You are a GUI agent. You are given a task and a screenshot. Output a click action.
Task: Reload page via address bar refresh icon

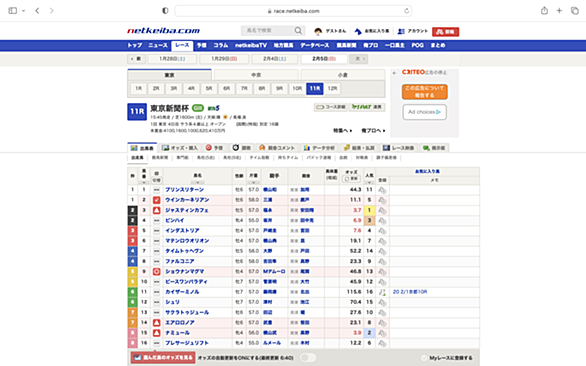[x=407, y=11]
